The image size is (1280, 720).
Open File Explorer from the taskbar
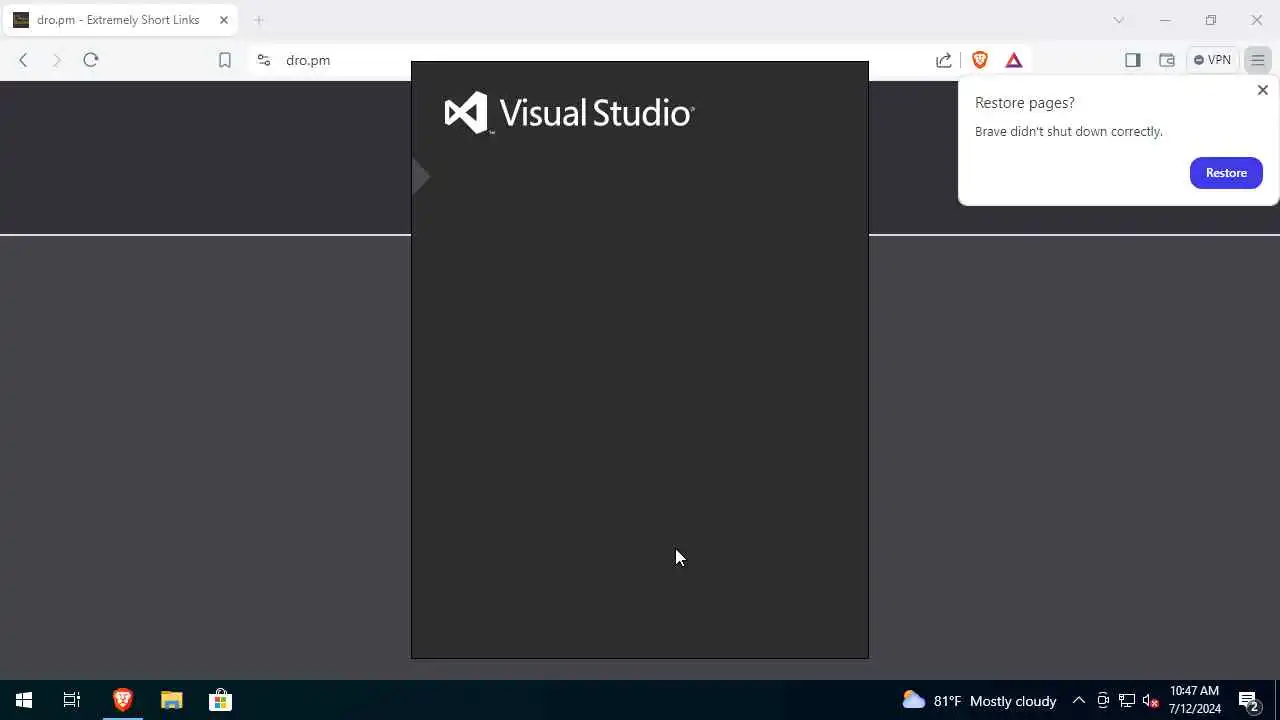click(172, 700)
